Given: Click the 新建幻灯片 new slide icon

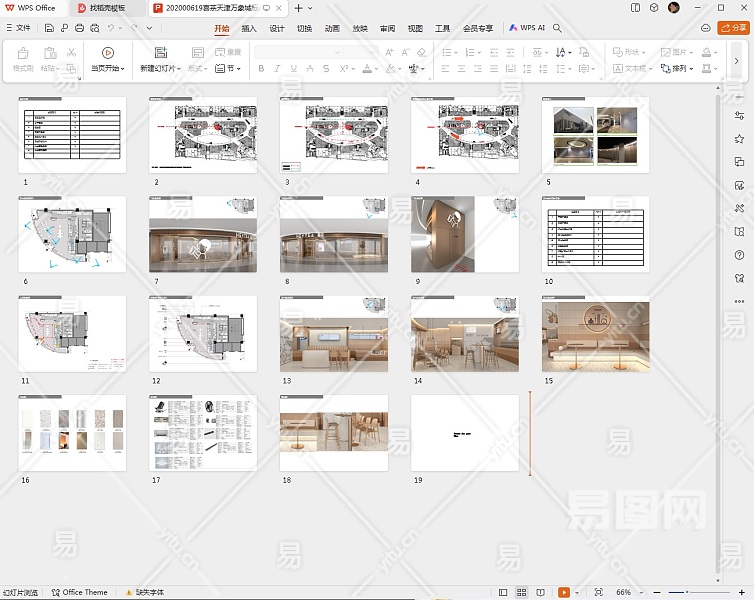Looking at the screenshot, I should [x=160, y=52].
